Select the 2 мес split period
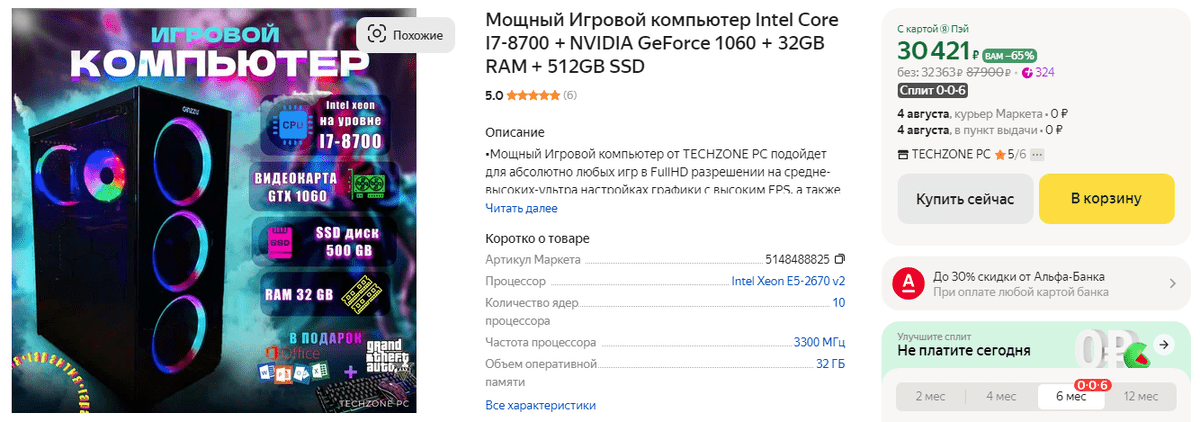Viewport: 1200px width, 422px height. click(x=931, y=396)
